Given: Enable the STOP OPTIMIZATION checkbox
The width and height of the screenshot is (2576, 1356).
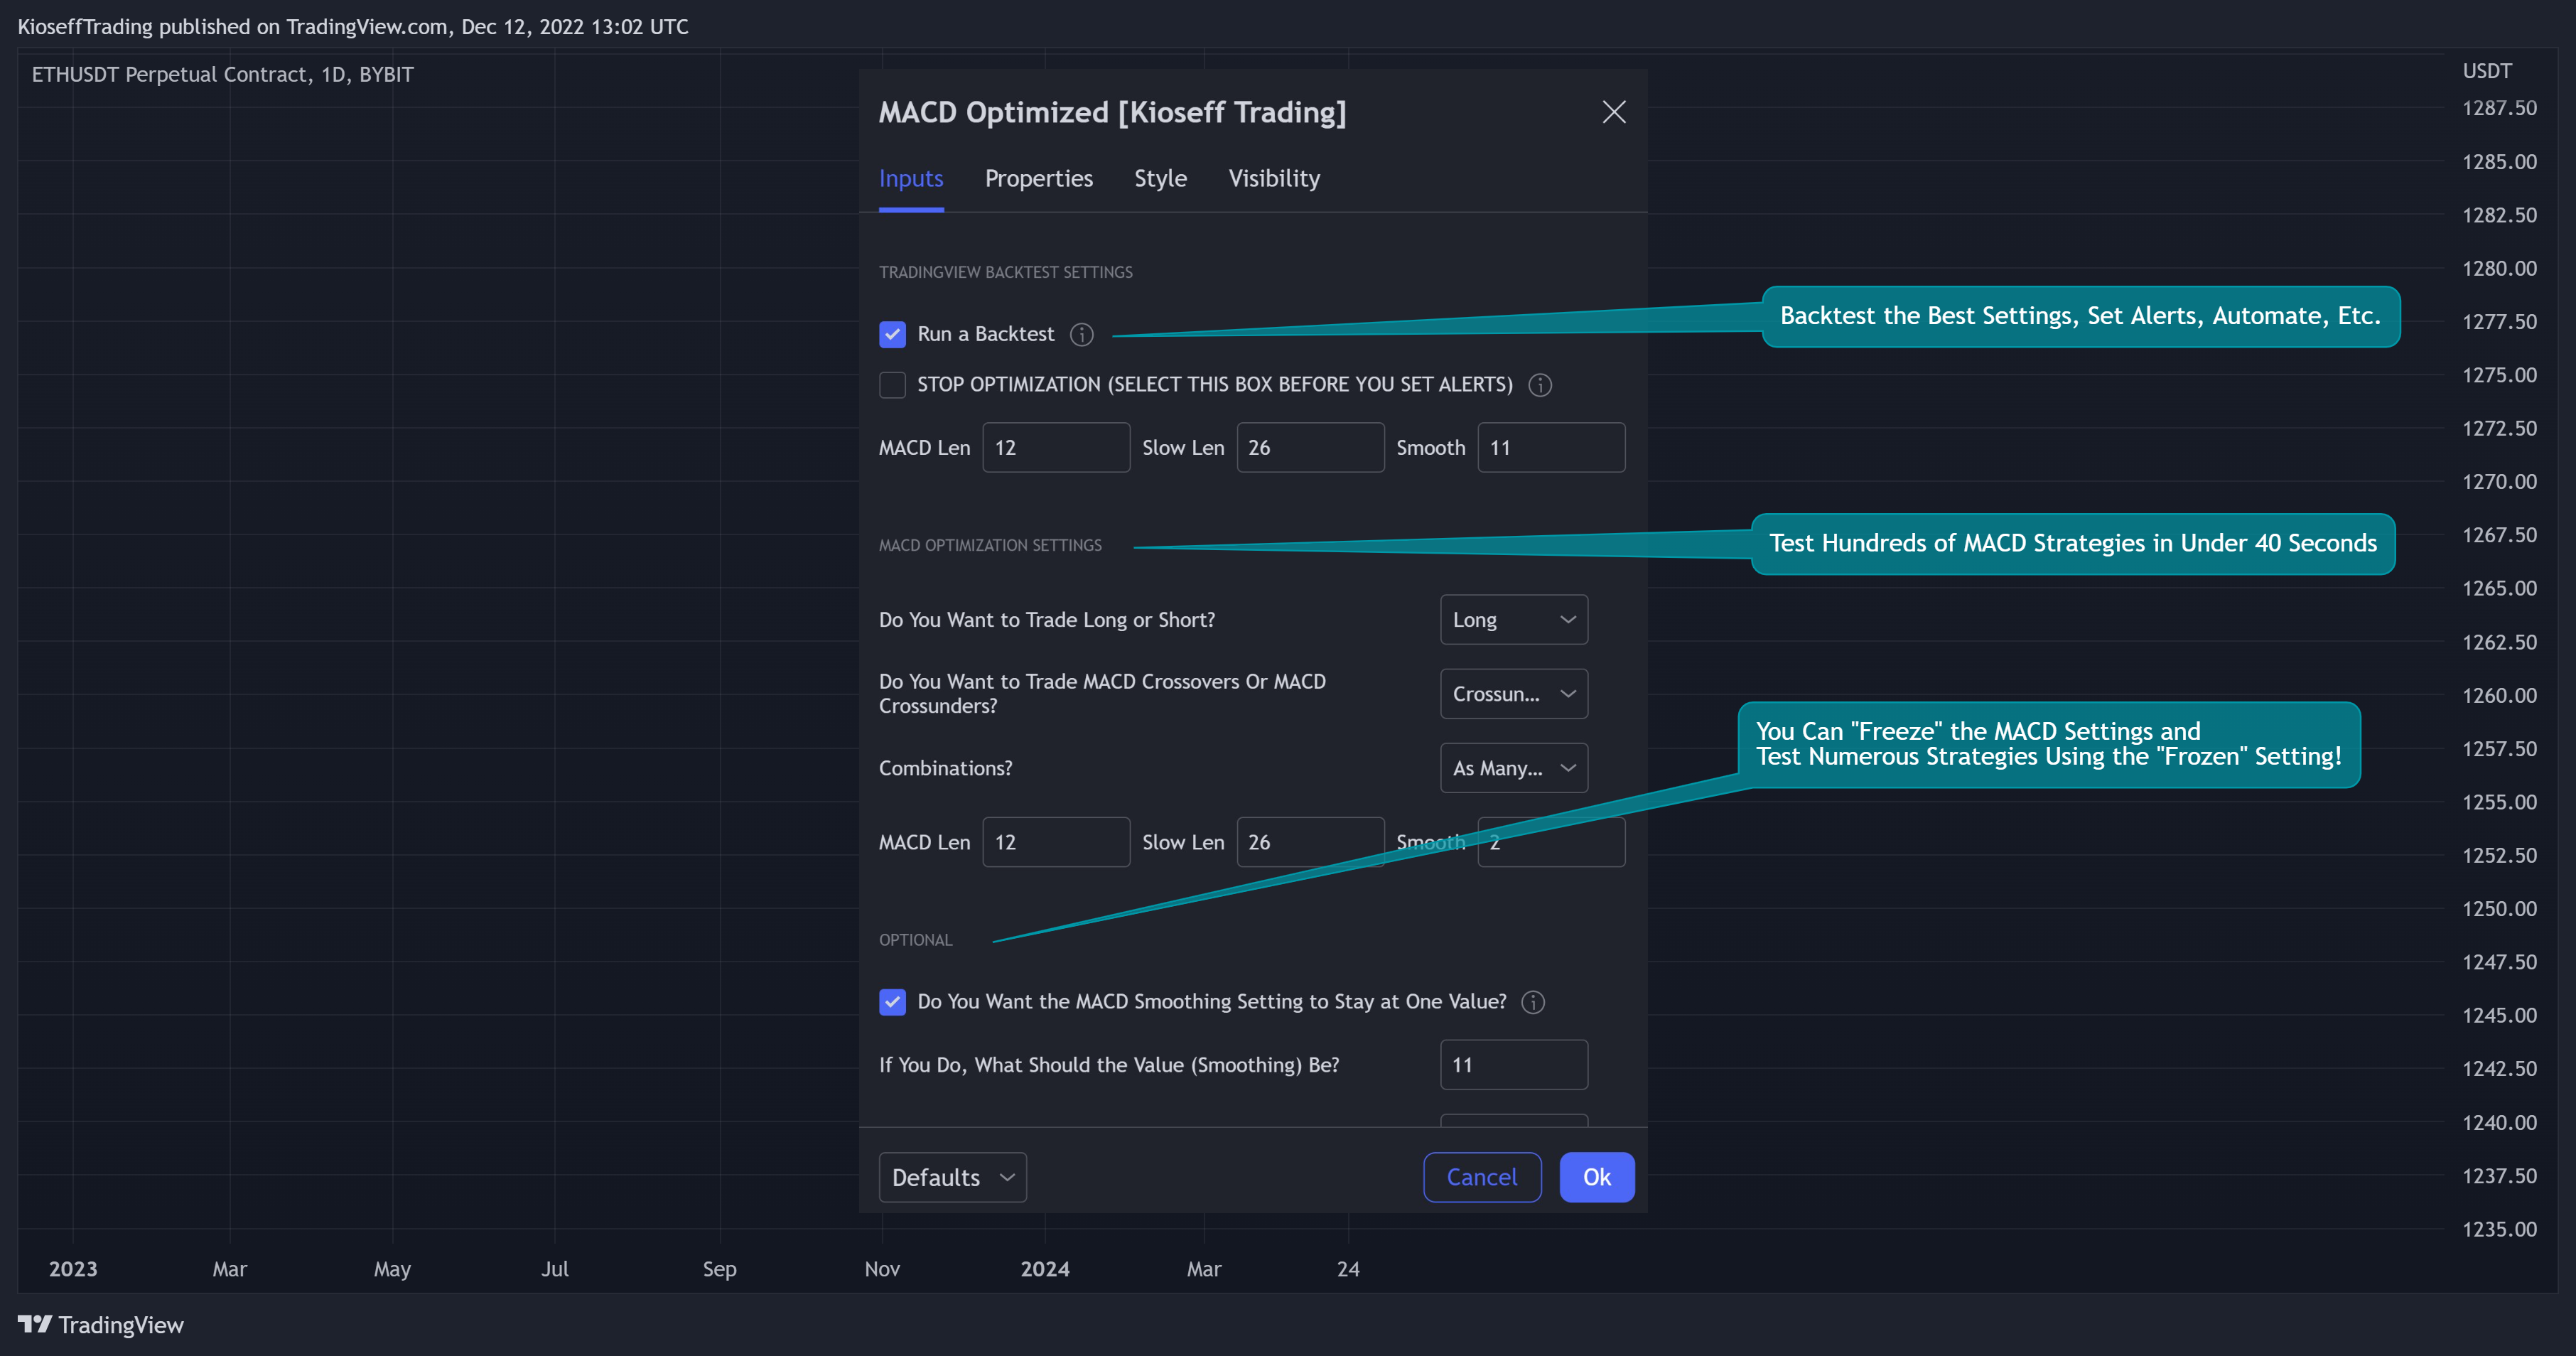Looking at the screenshot, I should coord(892,385).
